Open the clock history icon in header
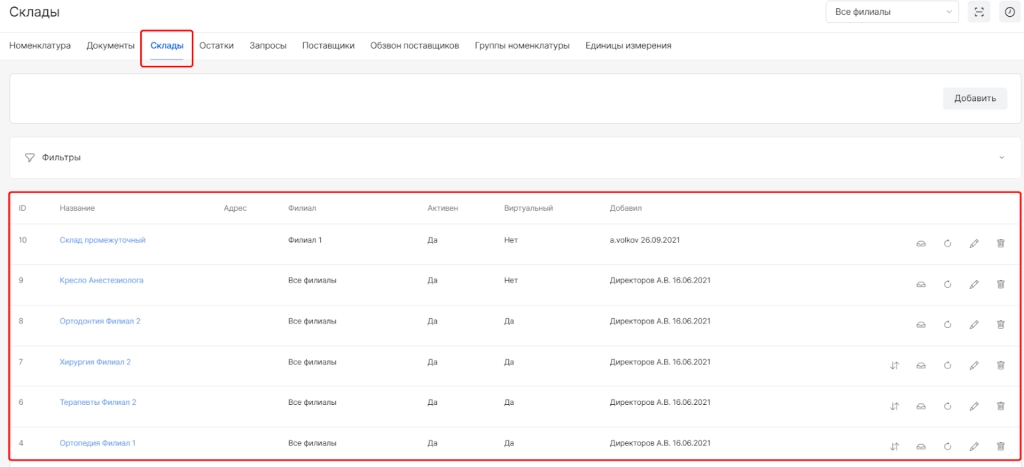This screenshot has width=1024, height=467. pyautogui.click(x=1008, y=12)
